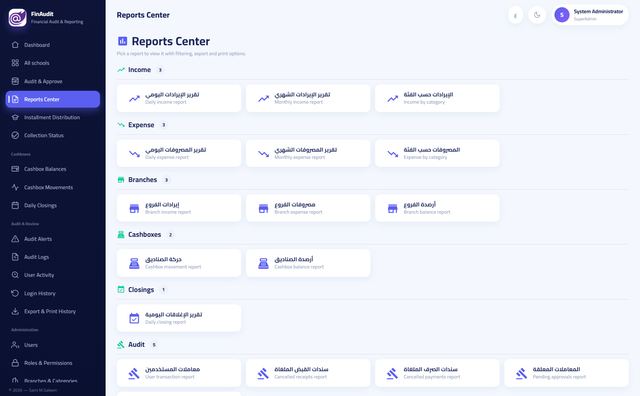Open the Daily expense report card

point(179,153)
